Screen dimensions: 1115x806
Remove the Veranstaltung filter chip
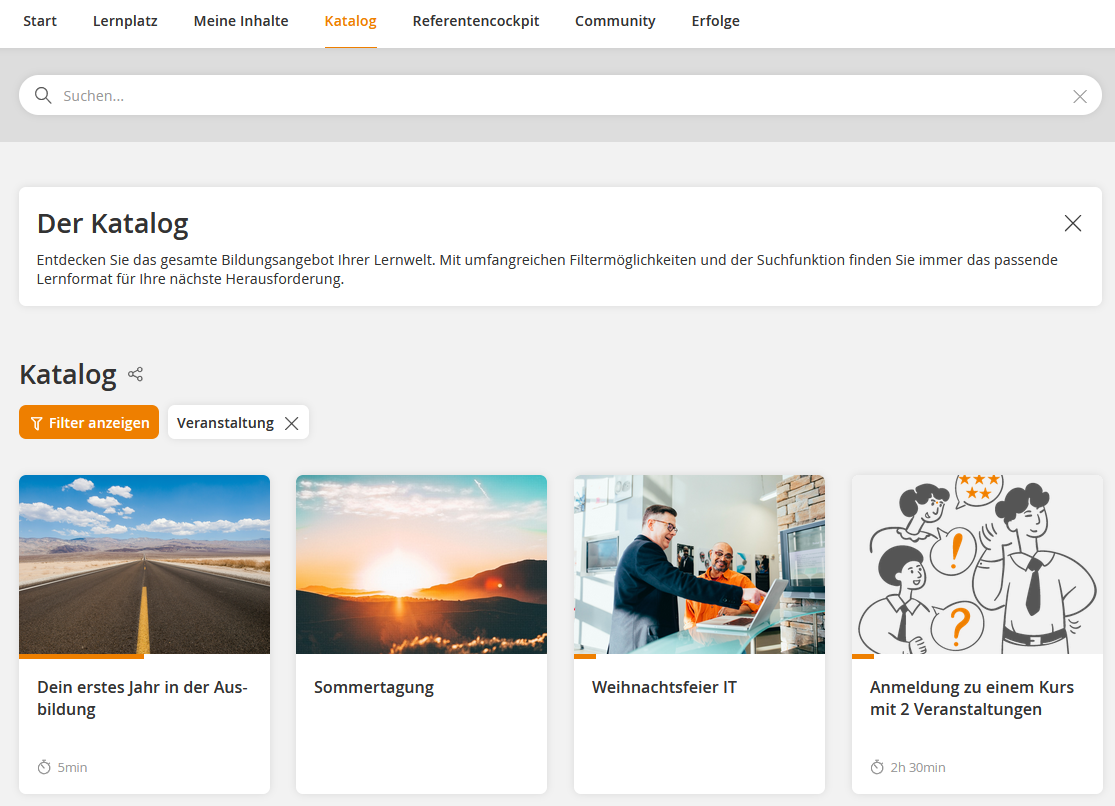291,423
